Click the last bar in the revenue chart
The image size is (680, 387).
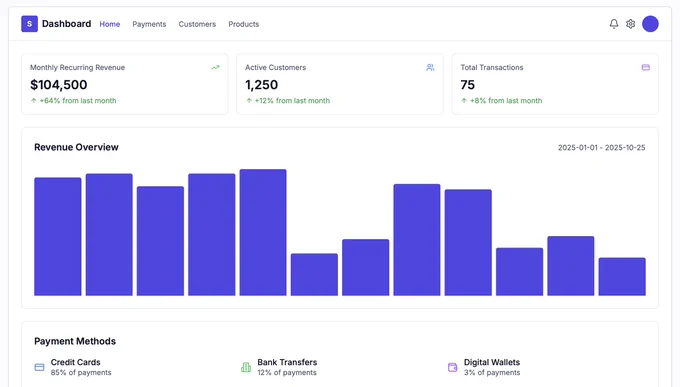(622, 277)
